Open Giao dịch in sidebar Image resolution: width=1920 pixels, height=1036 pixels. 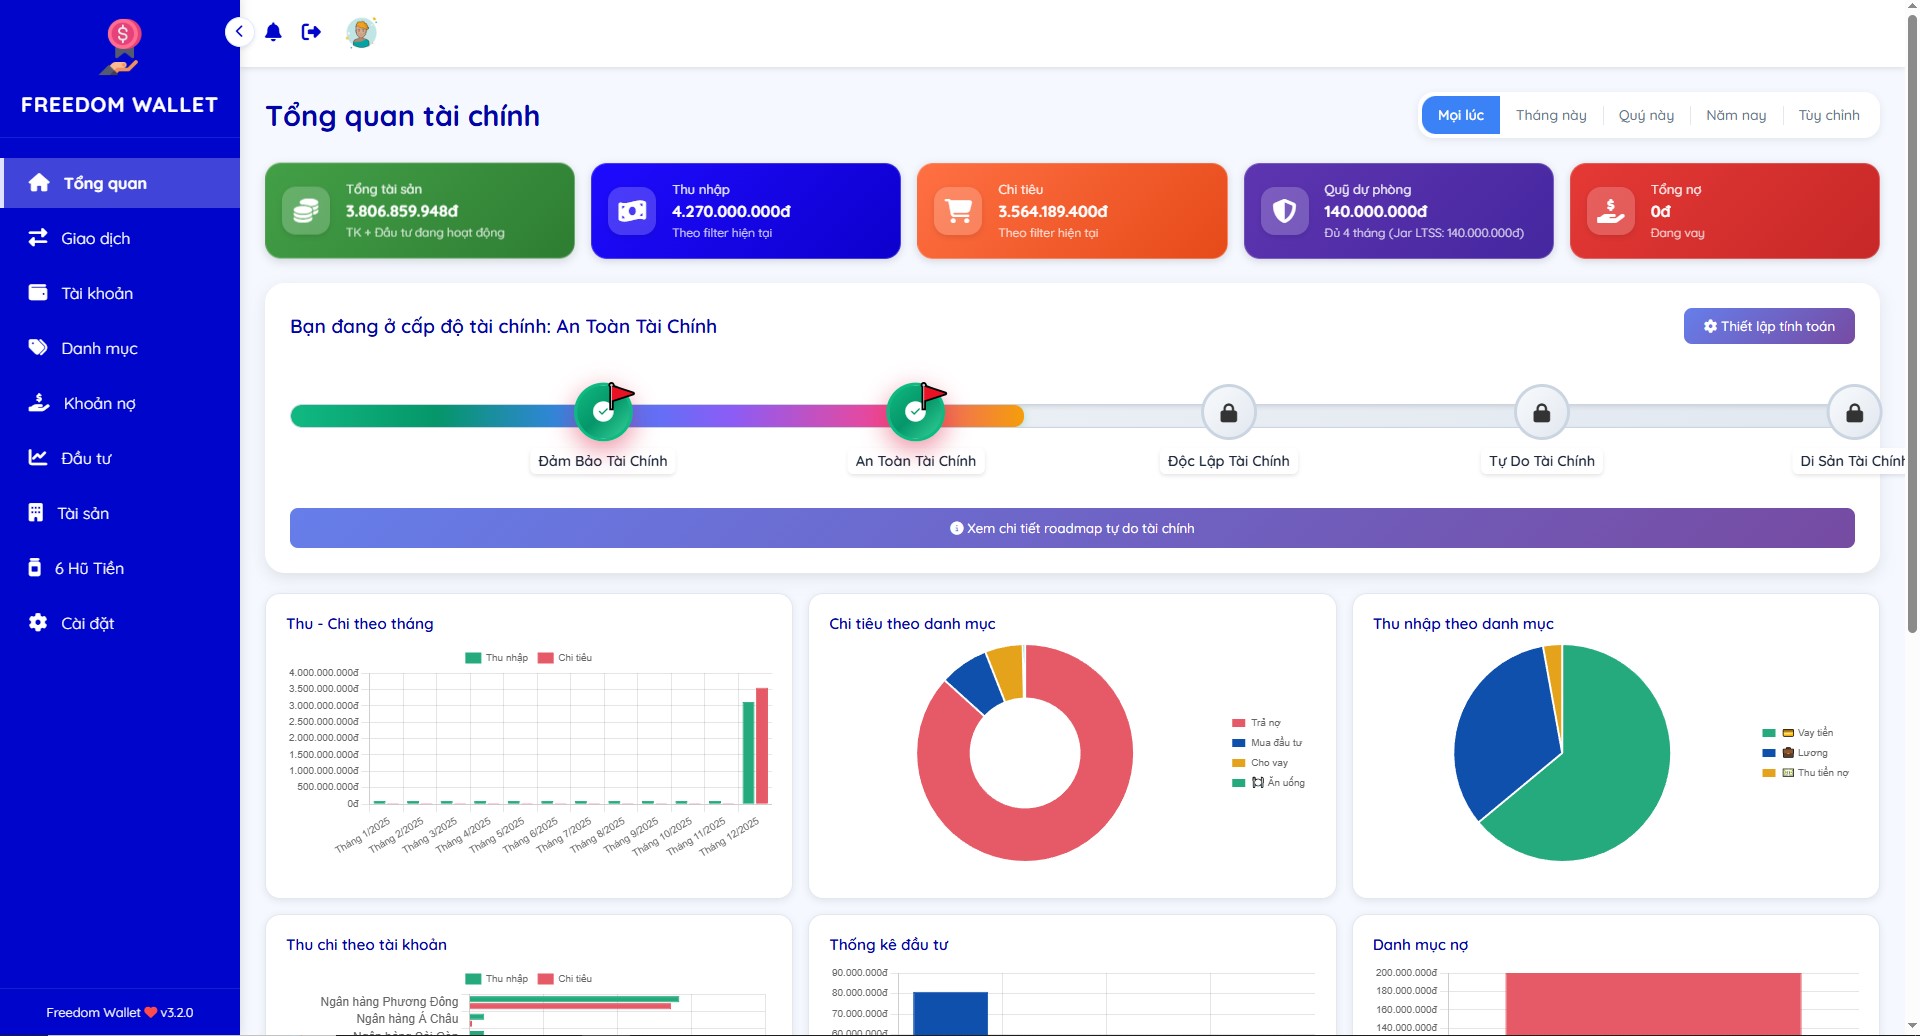[95, 238]
